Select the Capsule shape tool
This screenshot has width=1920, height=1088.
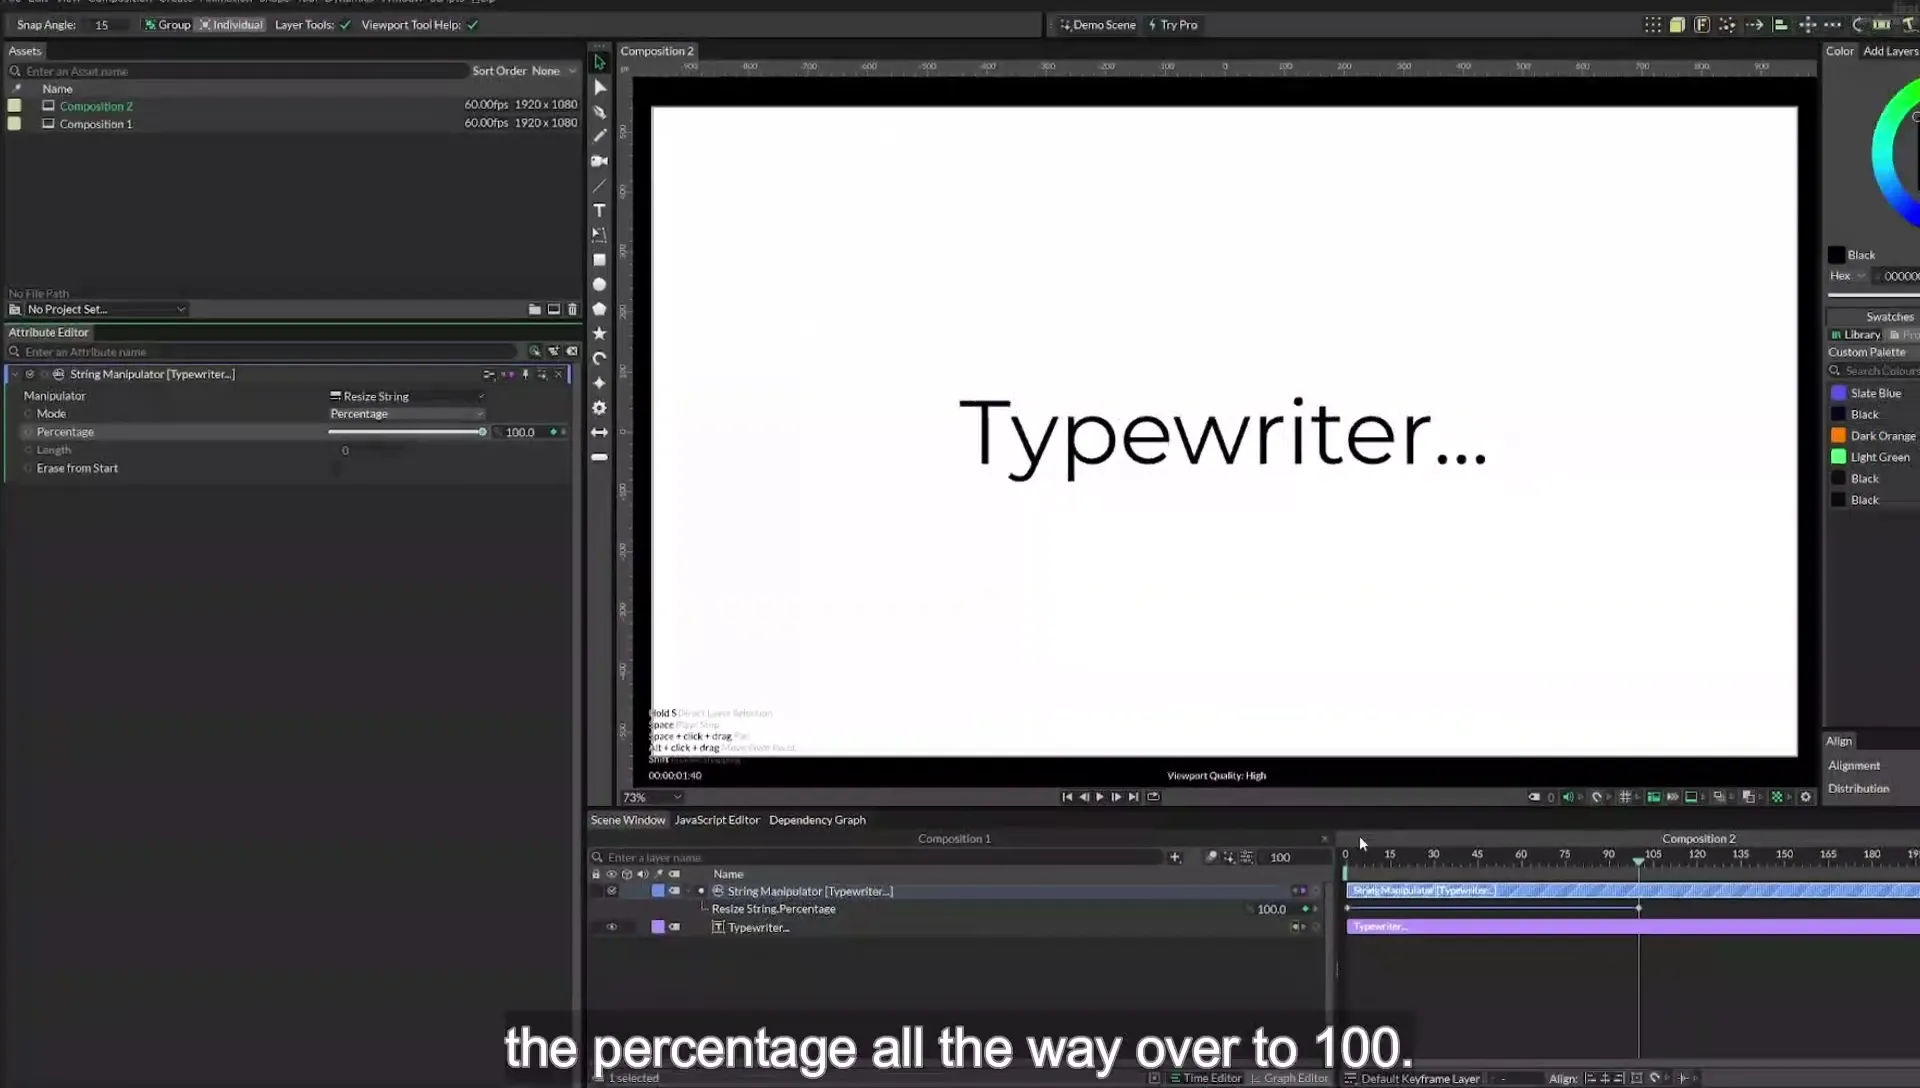(x=599, y=457)
